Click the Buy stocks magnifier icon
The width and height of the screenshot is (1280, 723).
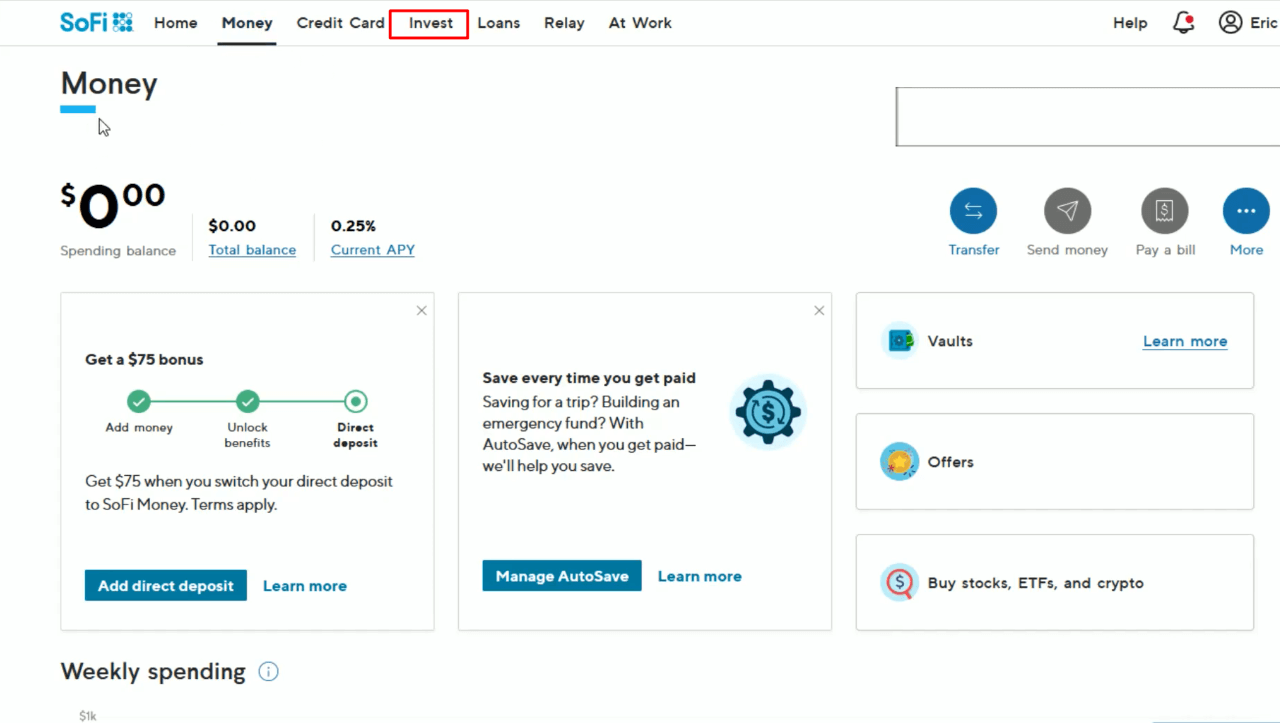coord(900,583)
